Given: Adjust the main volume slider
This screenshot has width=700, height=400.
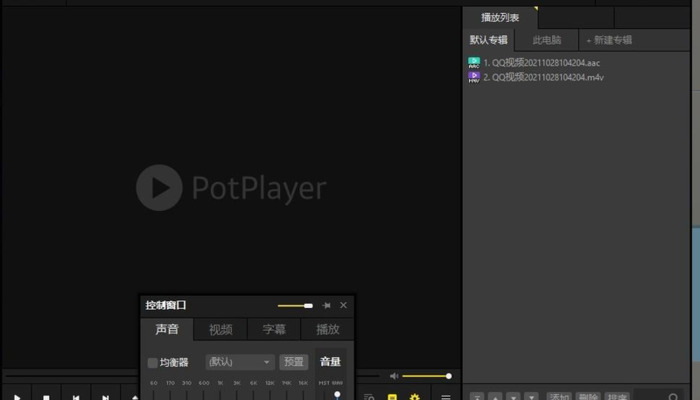Looking at the screenshot, I should pos(426,376).
